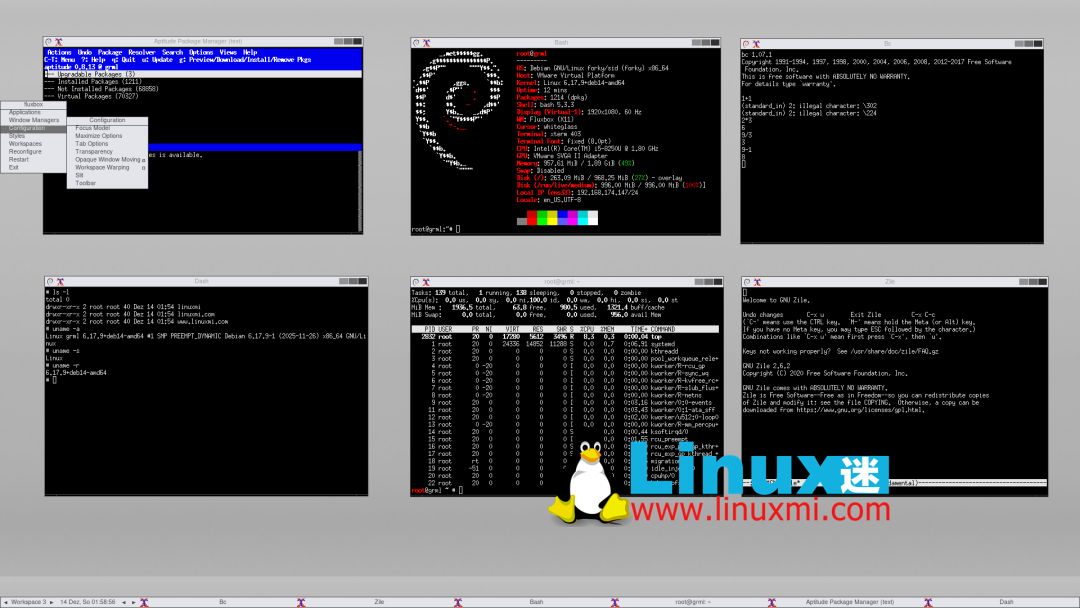Open the Tab Options submenu
1080x608 pixels.
pos(91,144)
